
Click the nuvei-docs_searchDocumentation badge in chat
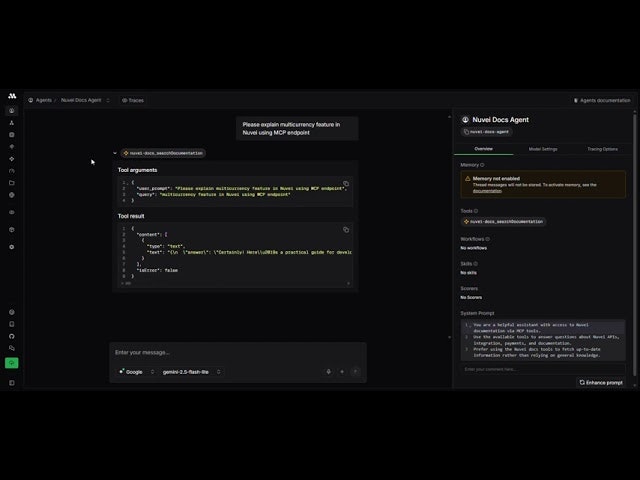click(x=163, y=153)
